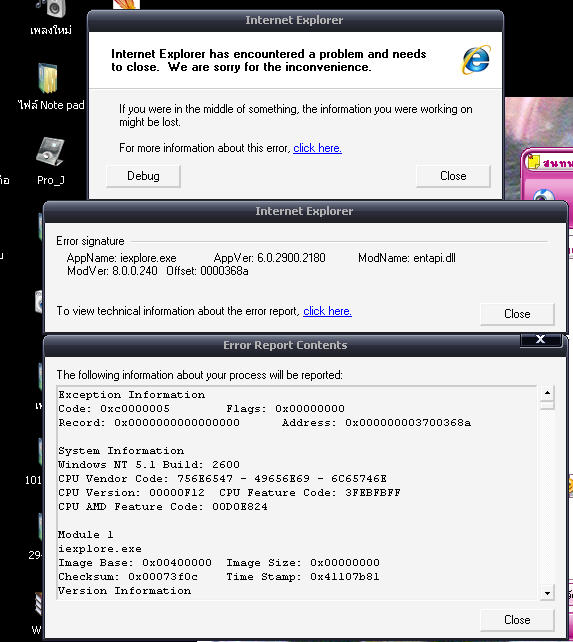This screenshot has width=573, height=642.
Task: Click the 'iexplore.exe' module name in the report
Action: click(100, 549)
